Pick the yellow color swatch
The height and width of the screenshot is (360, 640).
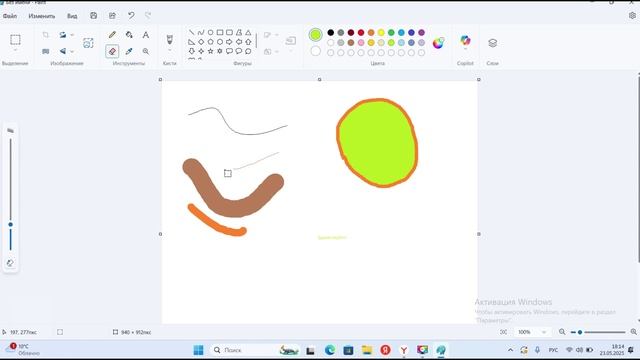point(381,33)
